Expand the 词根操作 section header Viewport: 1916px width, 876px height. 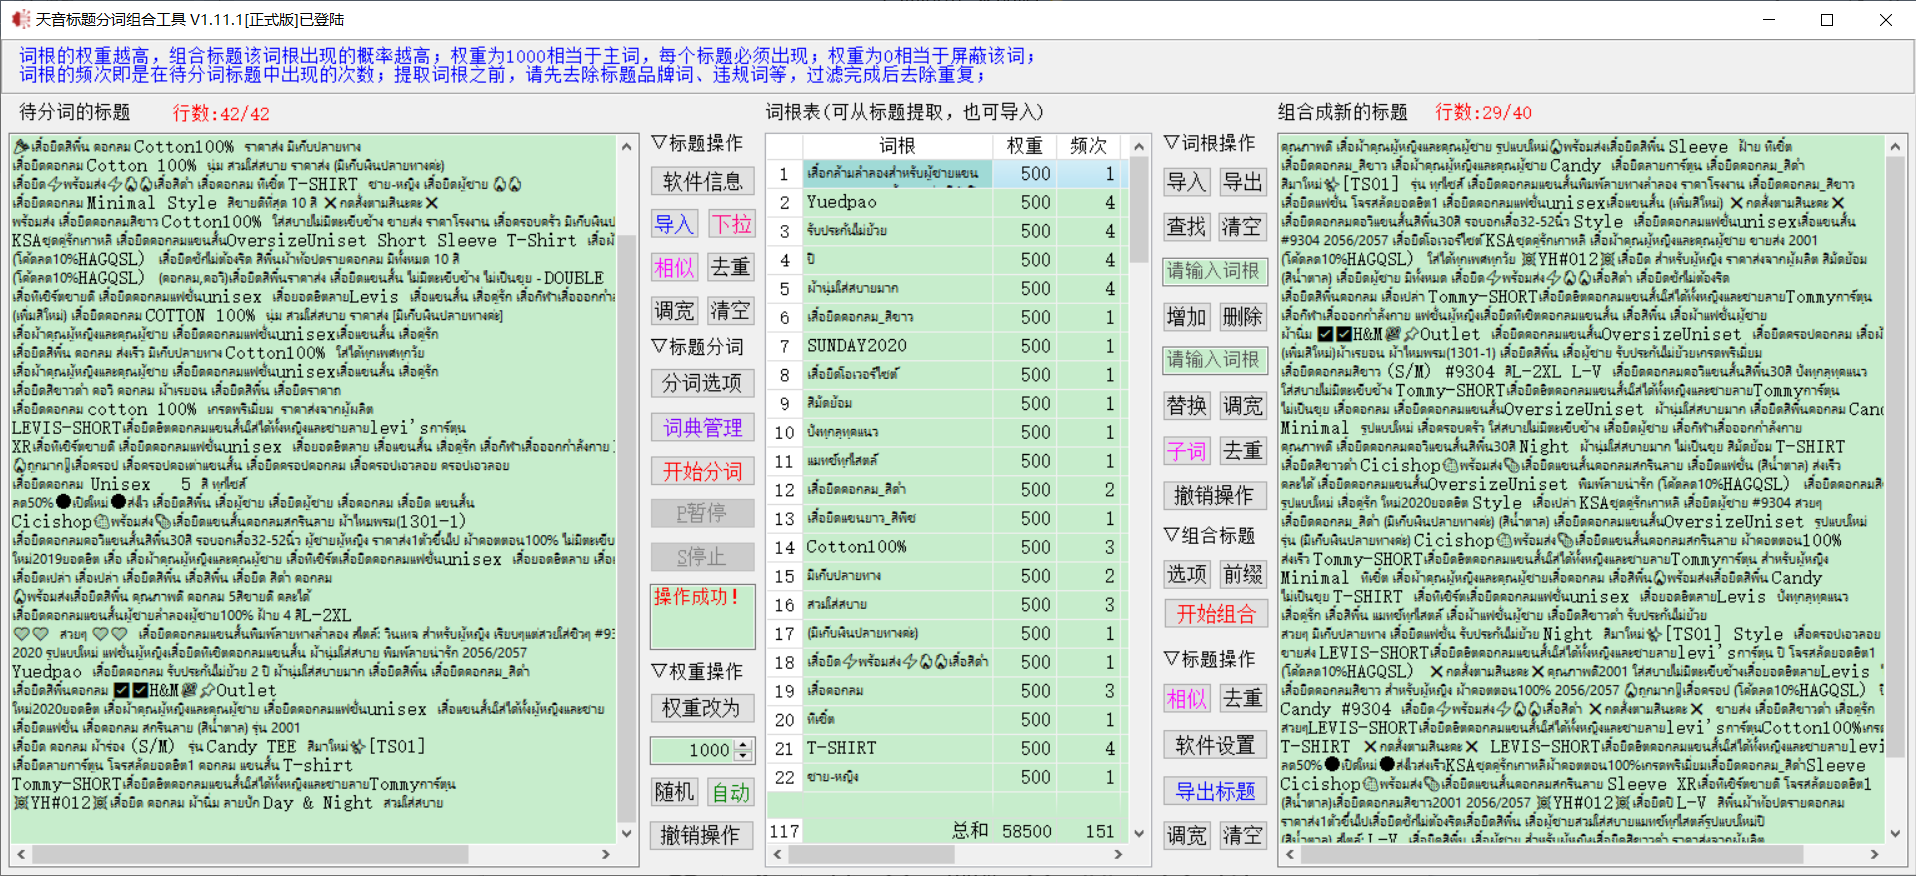click(x=1210, y=143)
